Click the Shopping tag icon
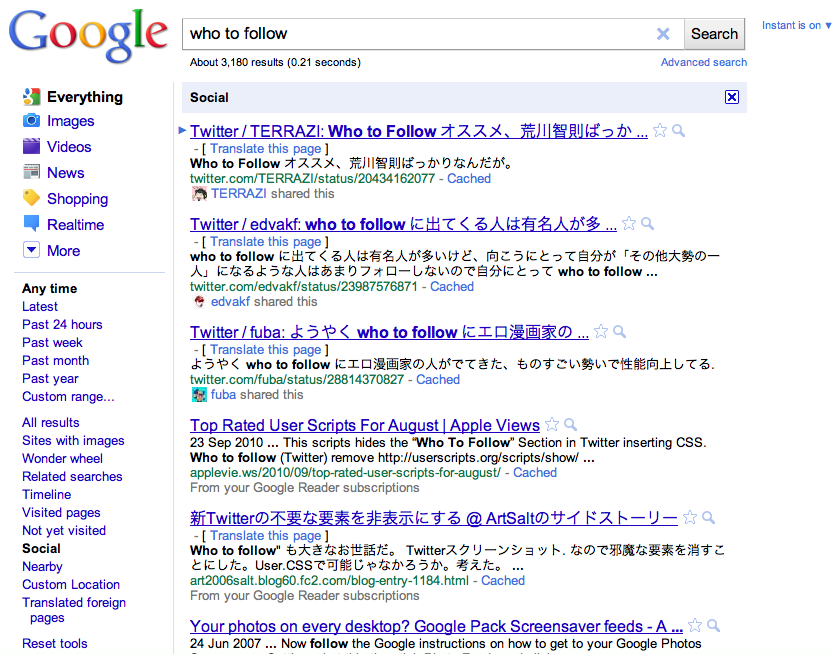834x654 pixels. (x=31, y=198)
